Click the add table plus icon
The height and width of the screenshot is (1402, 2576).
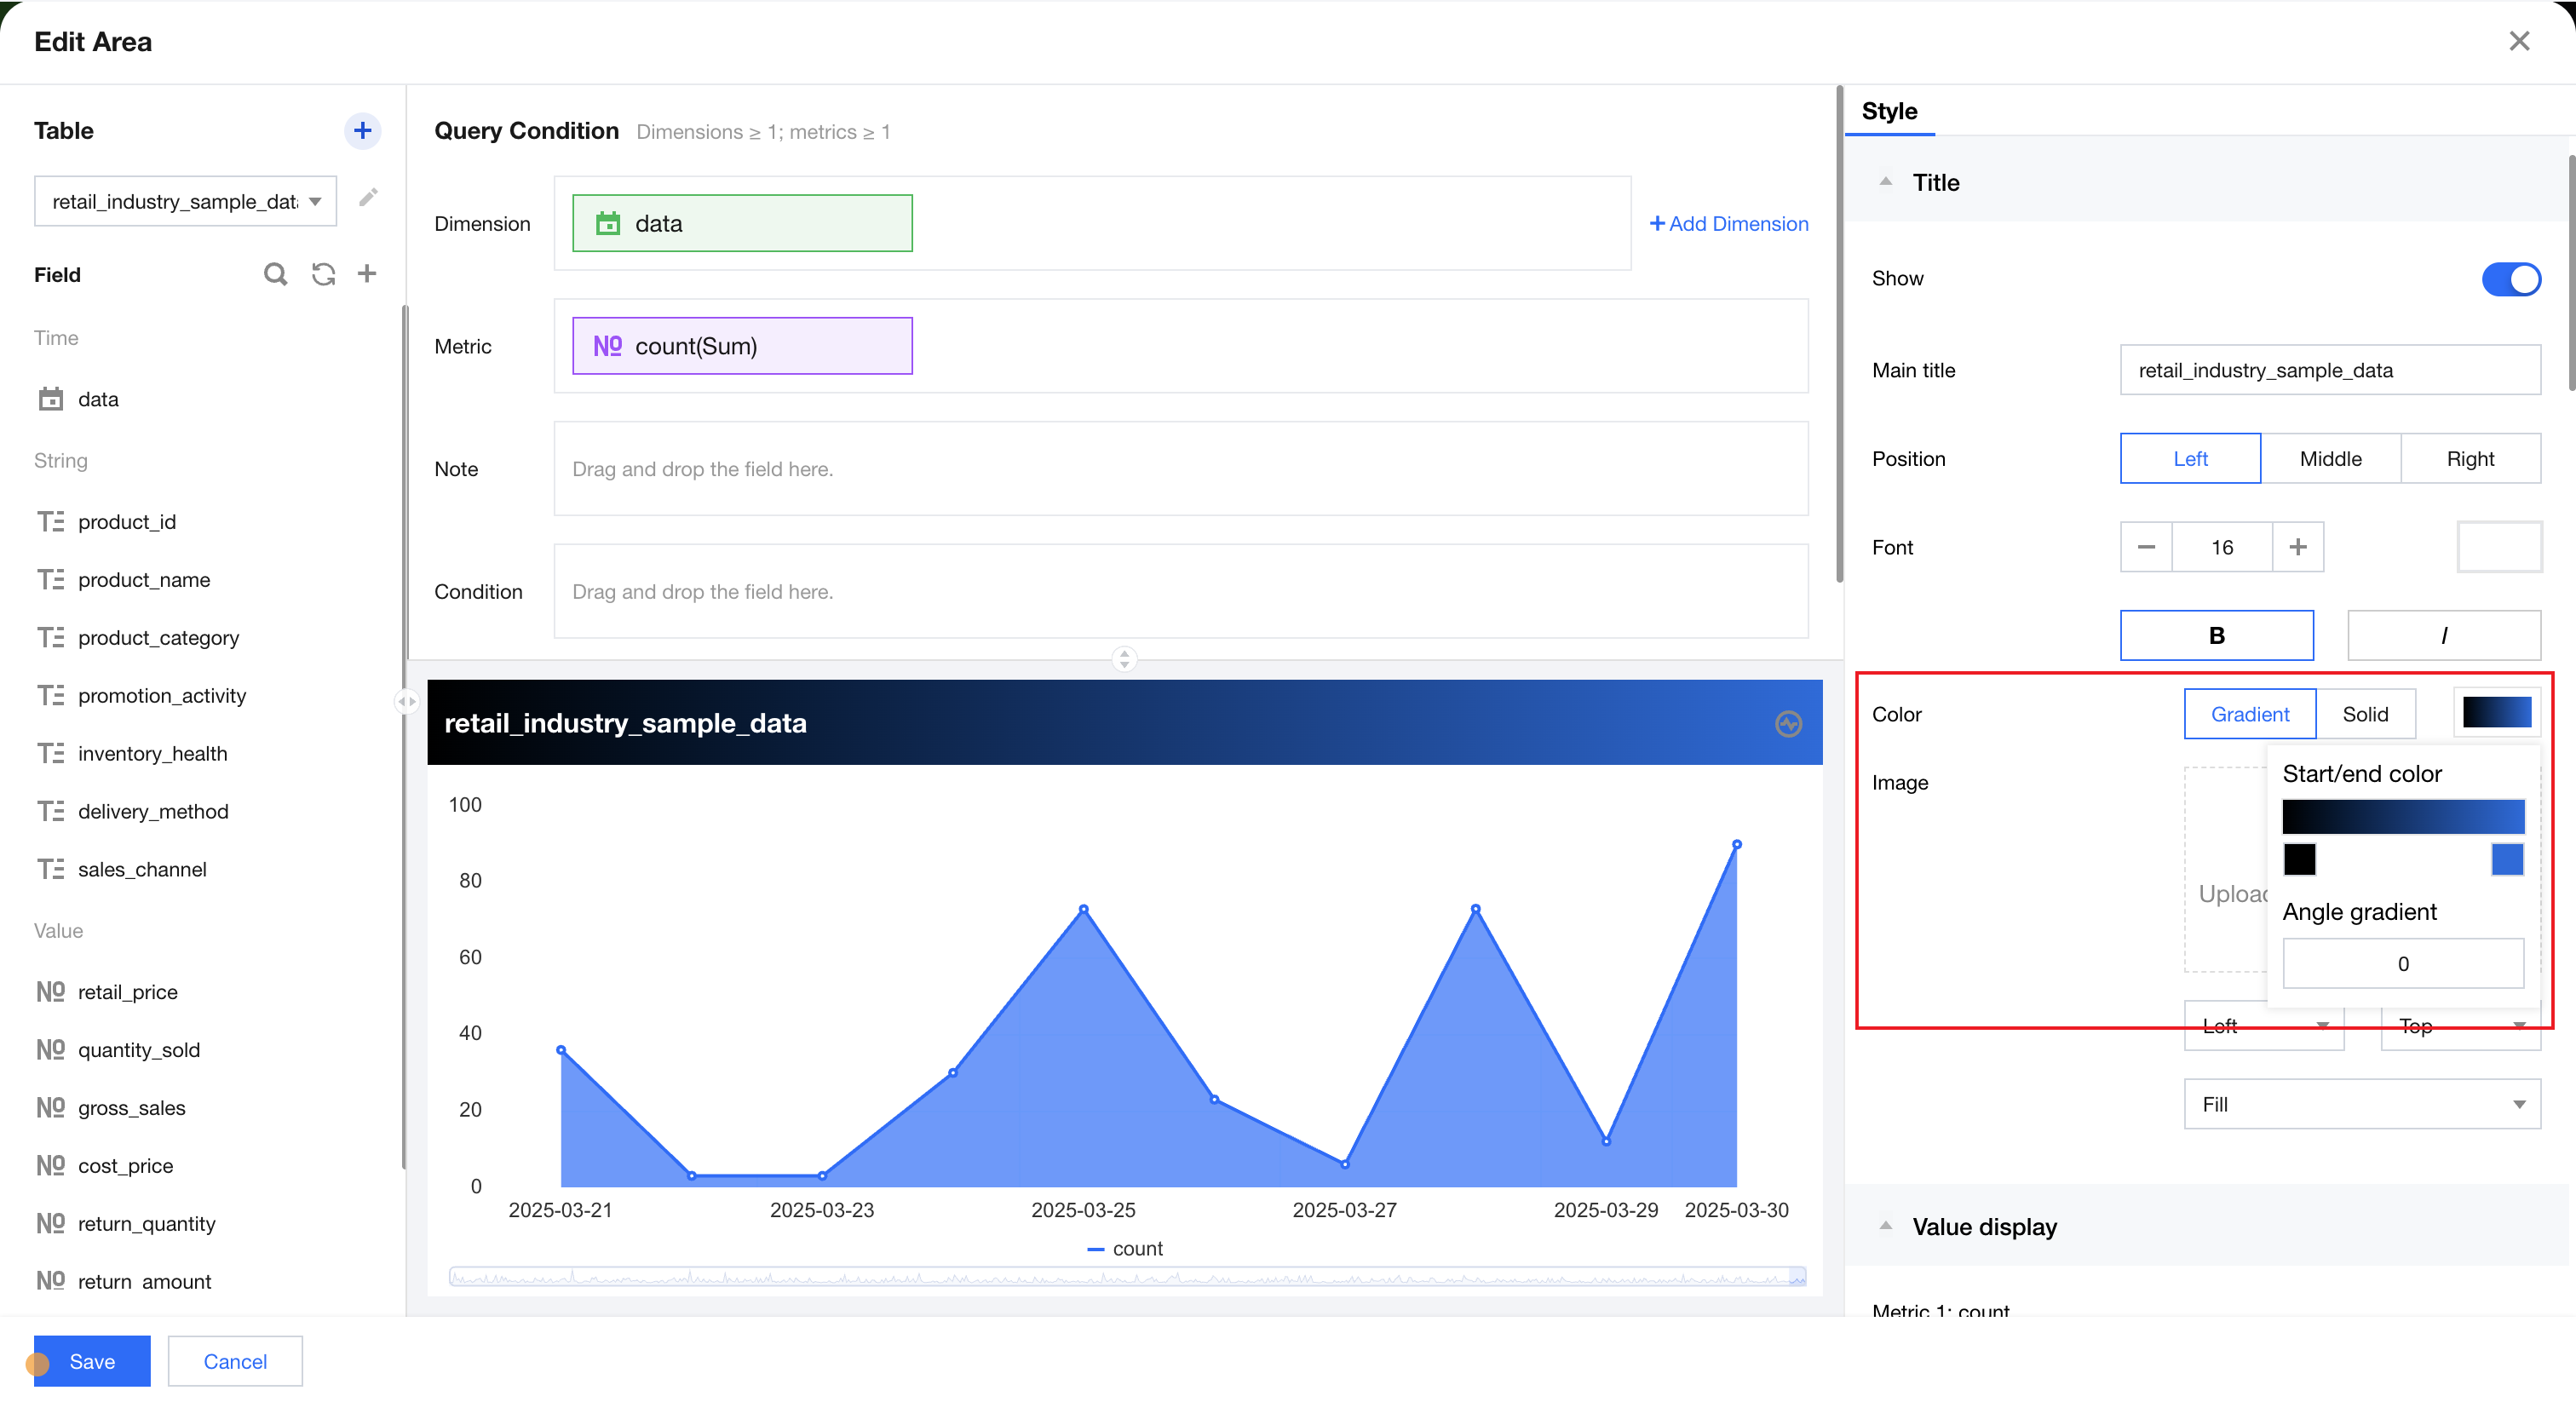(362, 130)
